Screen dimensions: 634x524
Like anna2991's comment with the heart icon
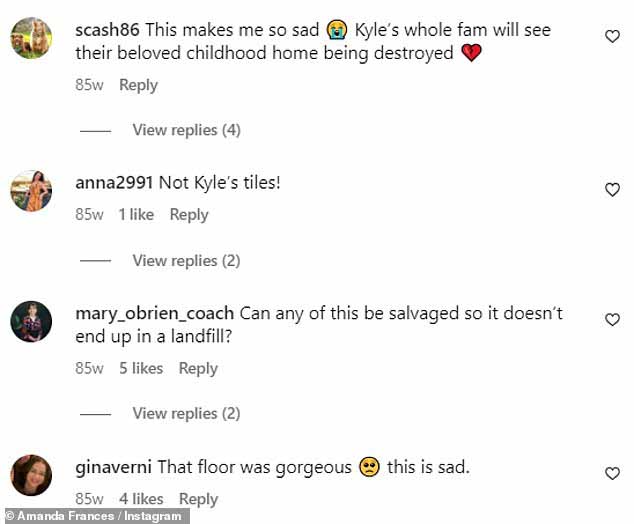612,190
